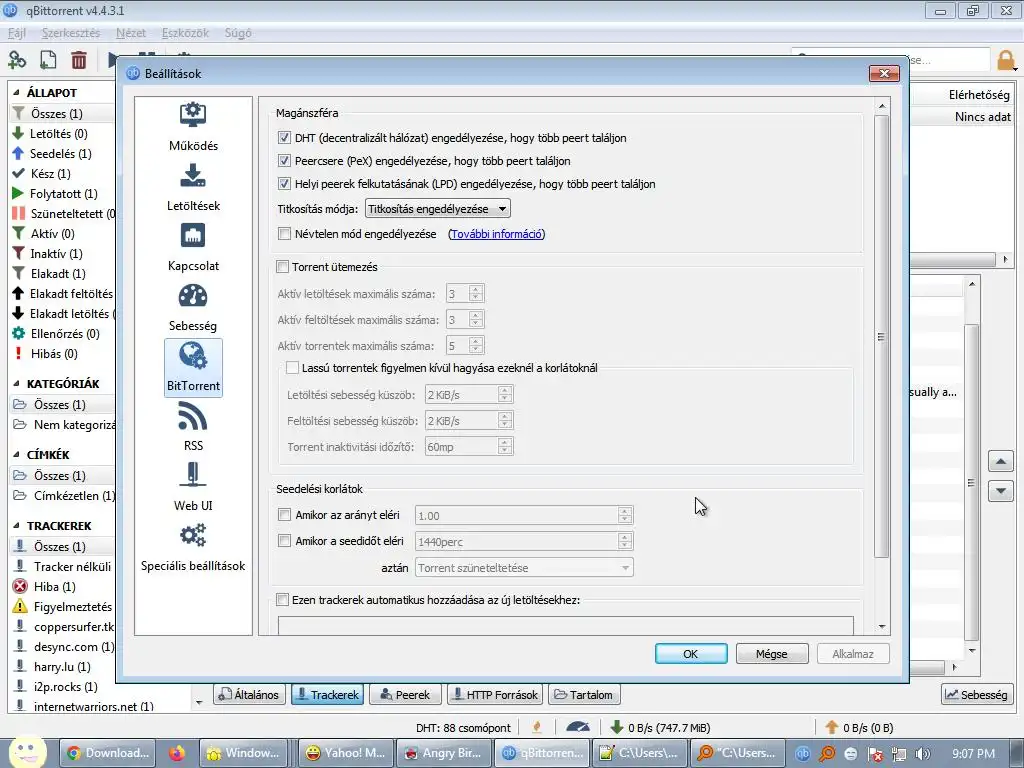This screenshot has height=768, width=1024.
Task: Disable DHT decentralized network checkbox
Action: tap(284, 138)
